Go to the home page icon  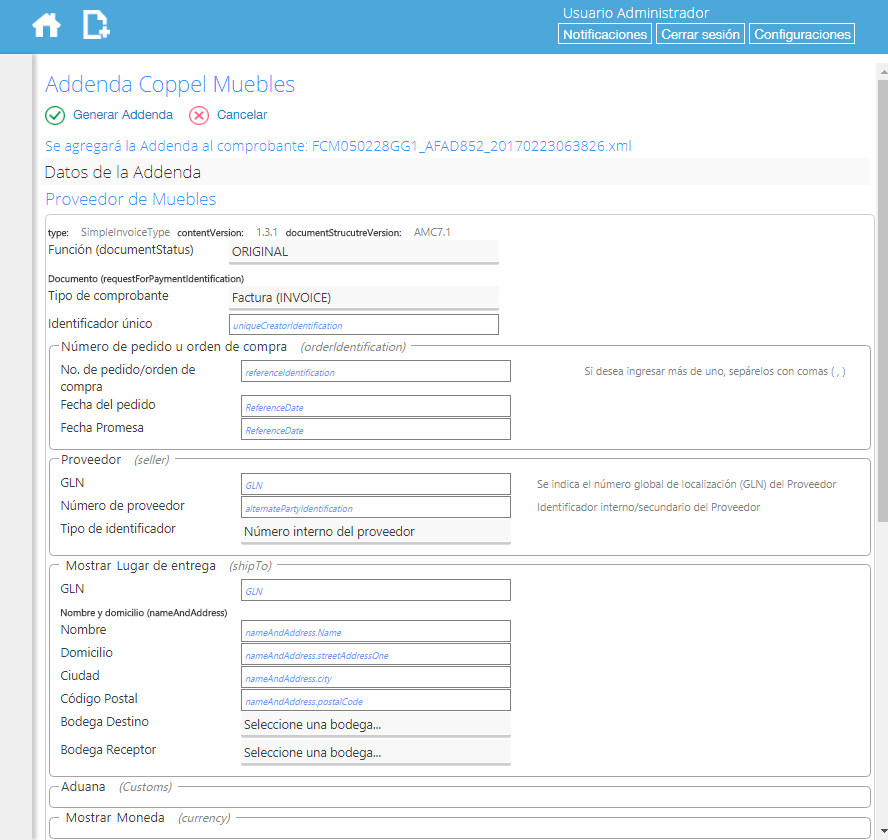[x=46, y=25]
